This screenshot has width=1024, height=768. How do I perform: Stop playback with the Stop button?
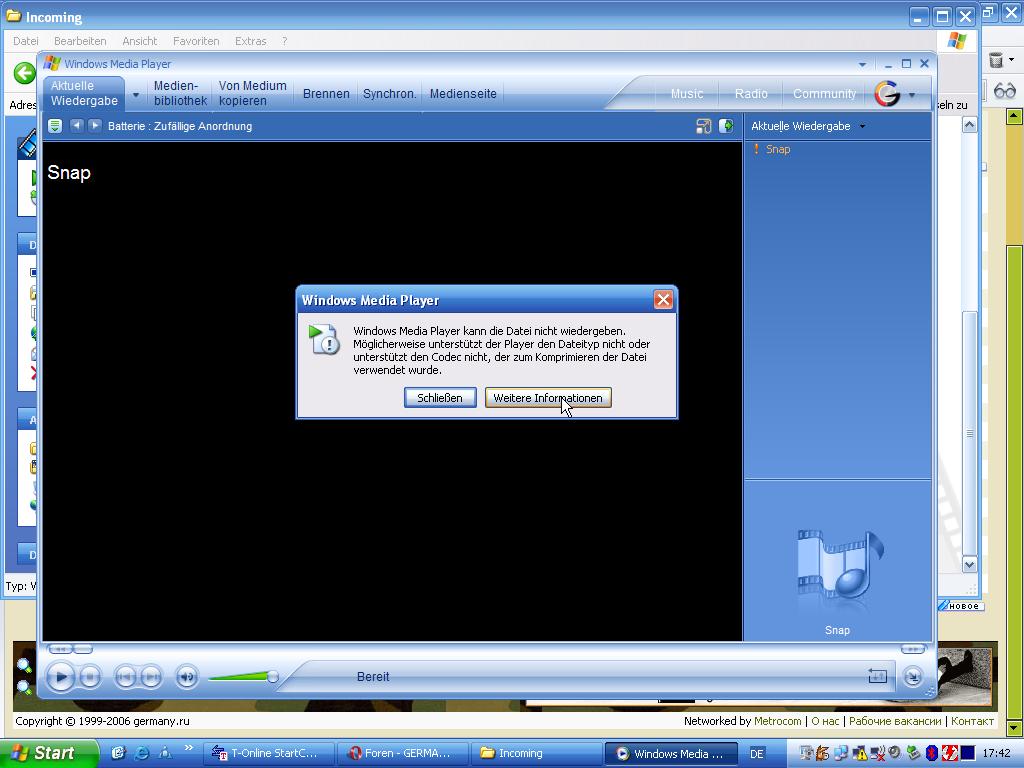click(90, 677)
